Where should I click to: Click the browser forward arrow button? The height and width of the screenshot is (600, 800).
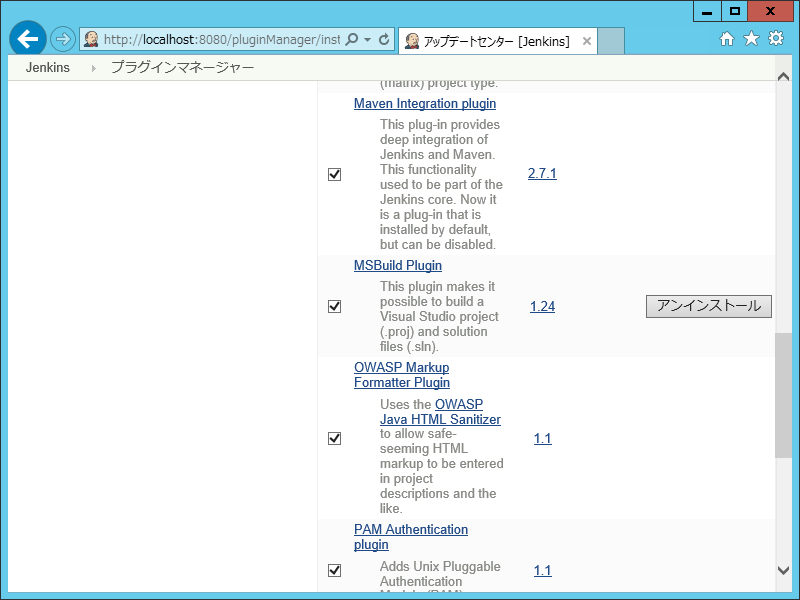pyautogui.click(x=63, y=39)
